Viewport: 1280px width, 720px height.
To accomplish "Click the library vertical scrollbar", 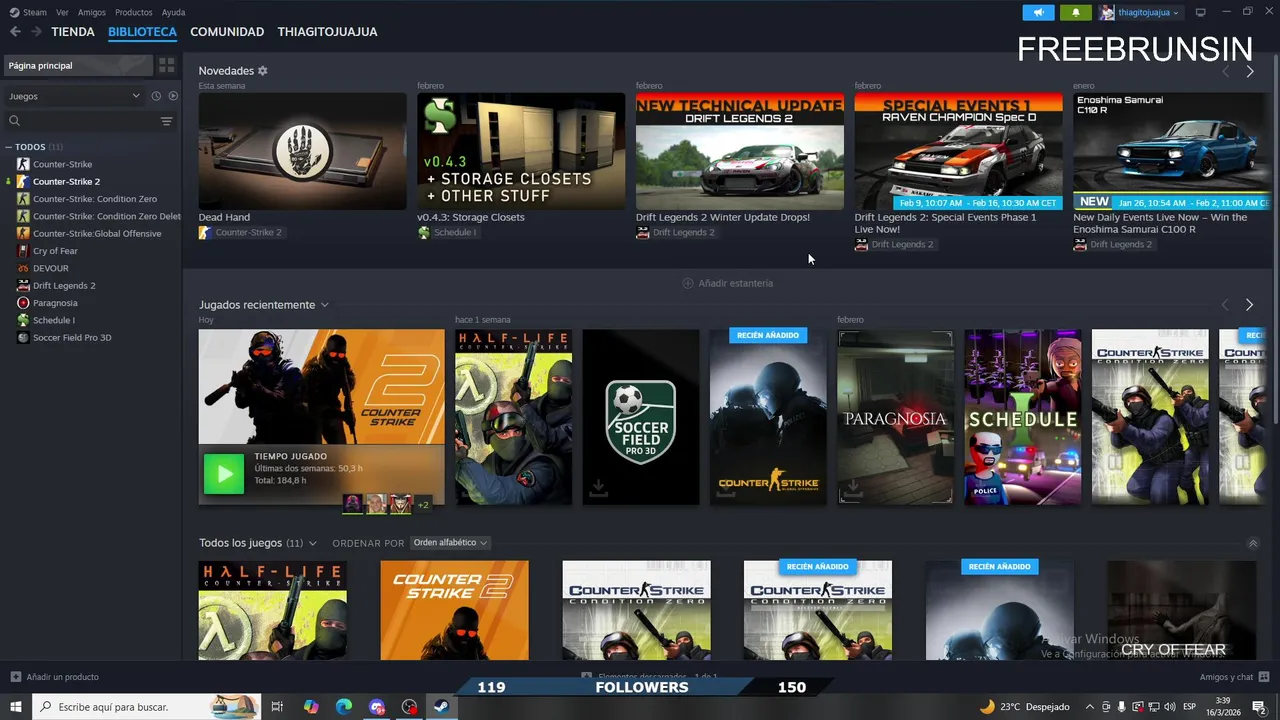I will click(1275, 240).
